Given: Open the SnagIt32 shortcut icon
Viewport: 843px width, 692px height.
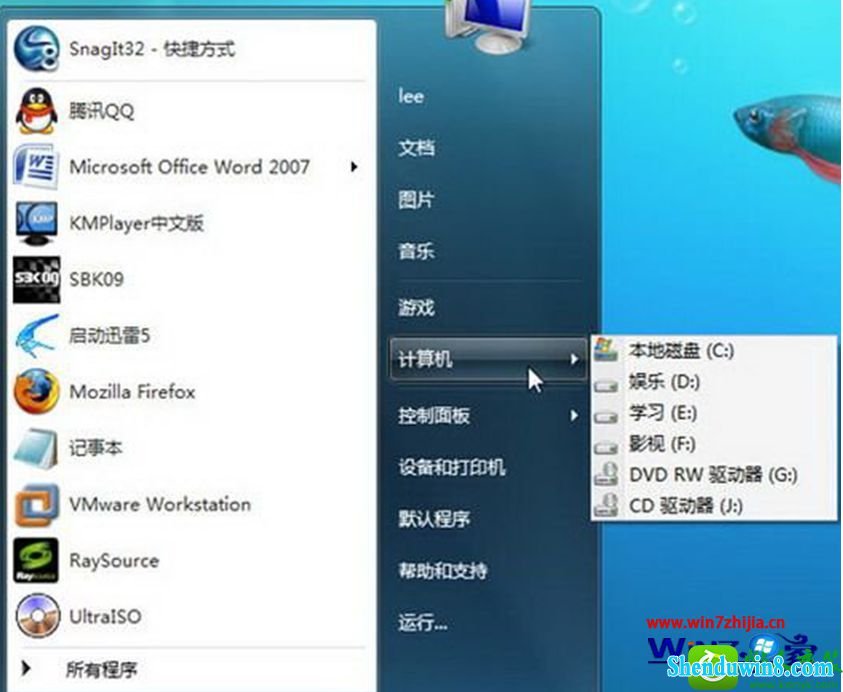Looking at the screenshot, I should click(37, 49).
